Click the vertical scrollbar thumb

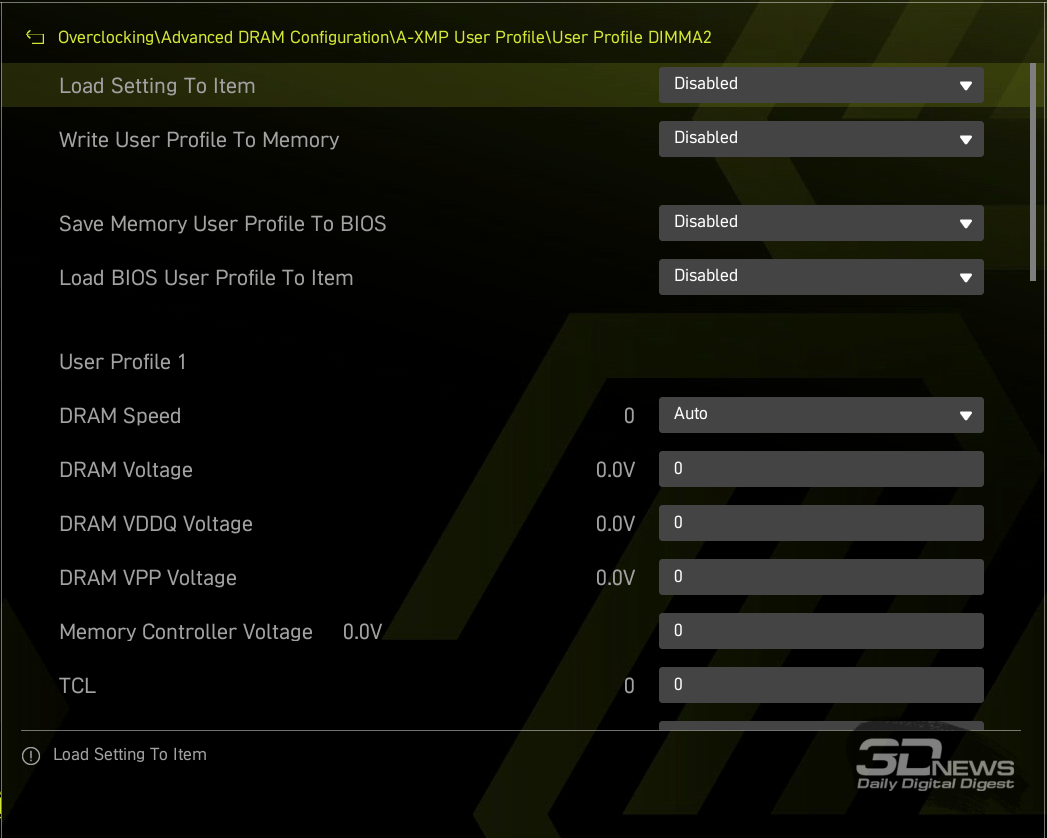click(x=1034, y=172)
